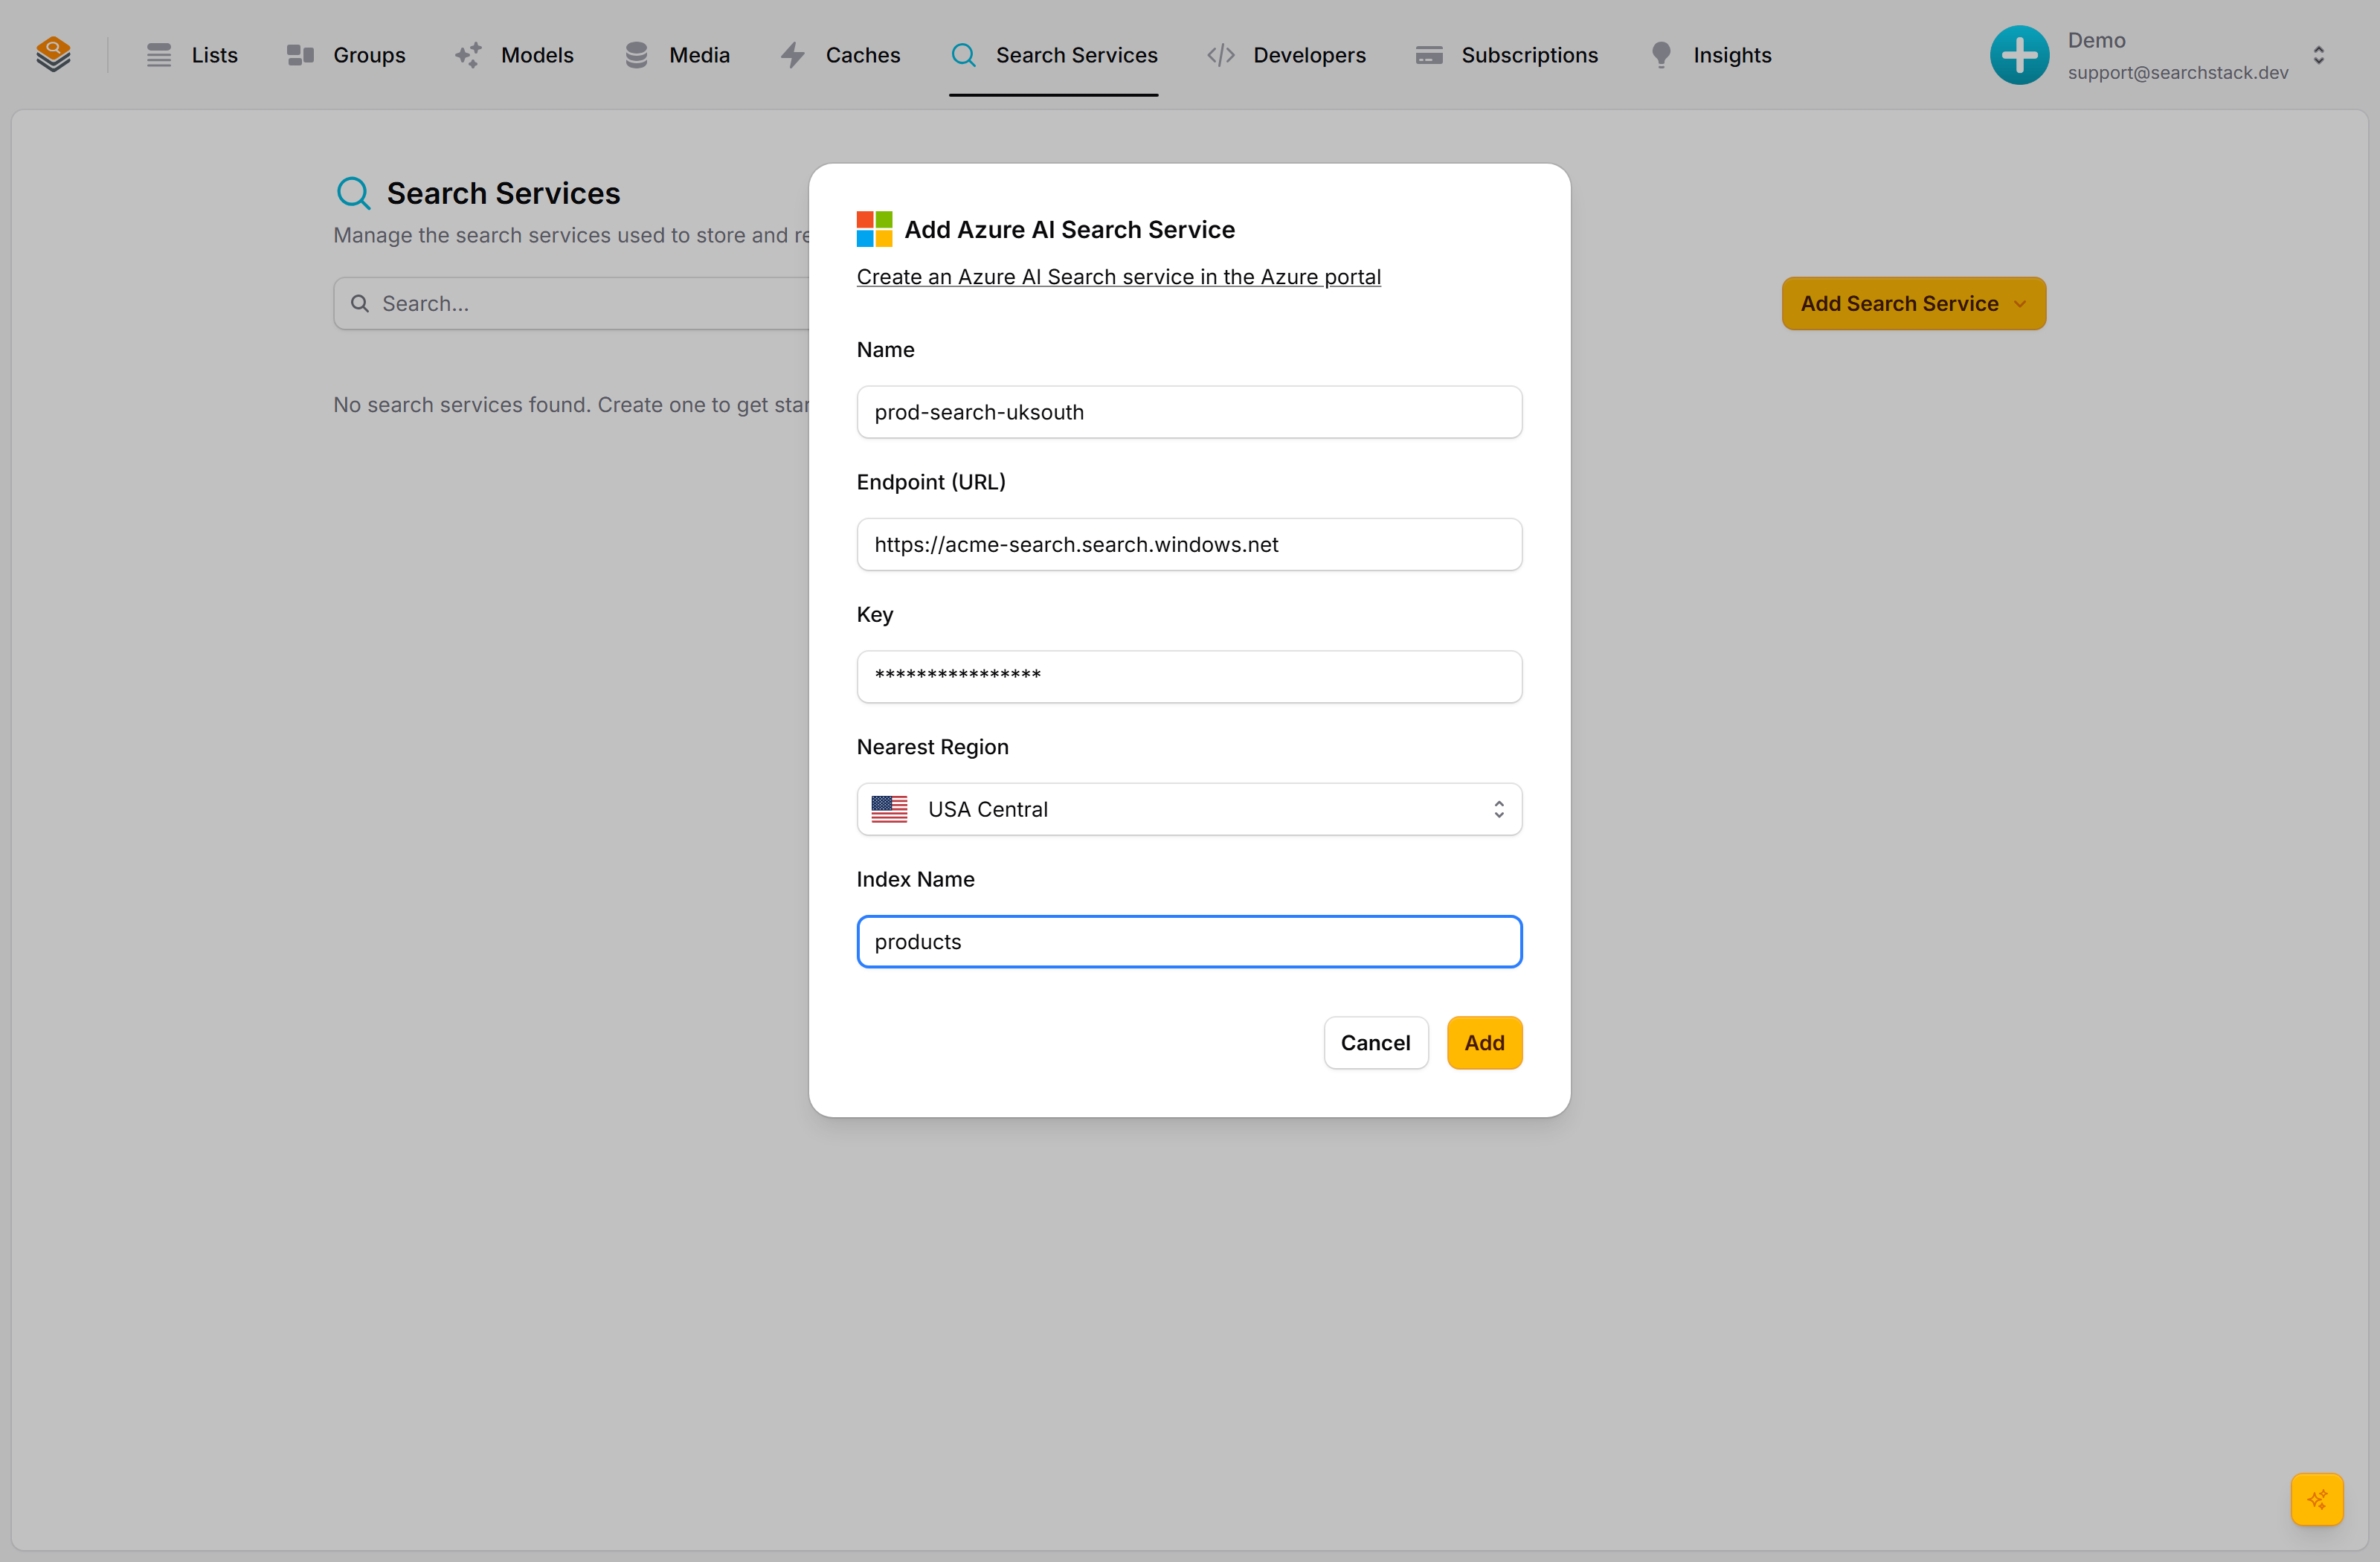Click the Search Services magnifier nav icon
The height and width of the screenshot is (1562, 2380).
coord(963,55)
